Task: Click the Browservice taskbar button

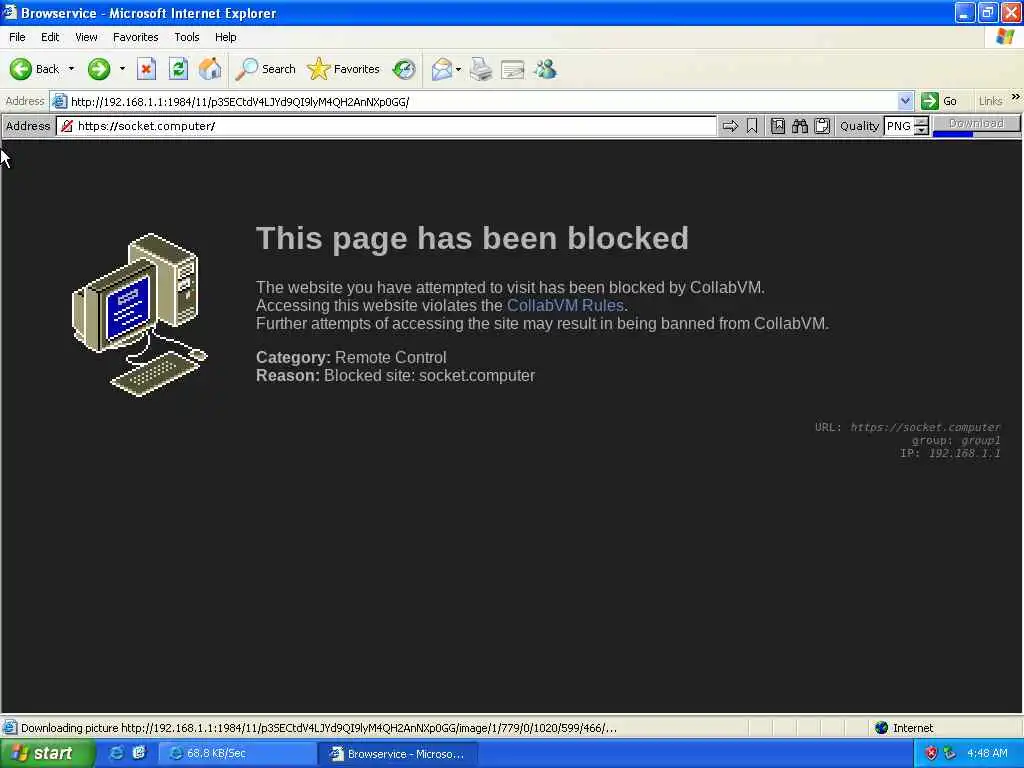Action: (399, 753)
